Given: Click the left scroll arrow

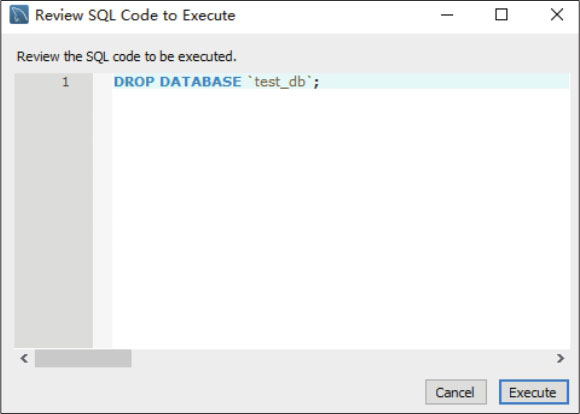Looking at the screenshot, I should (x=24, y=358).
